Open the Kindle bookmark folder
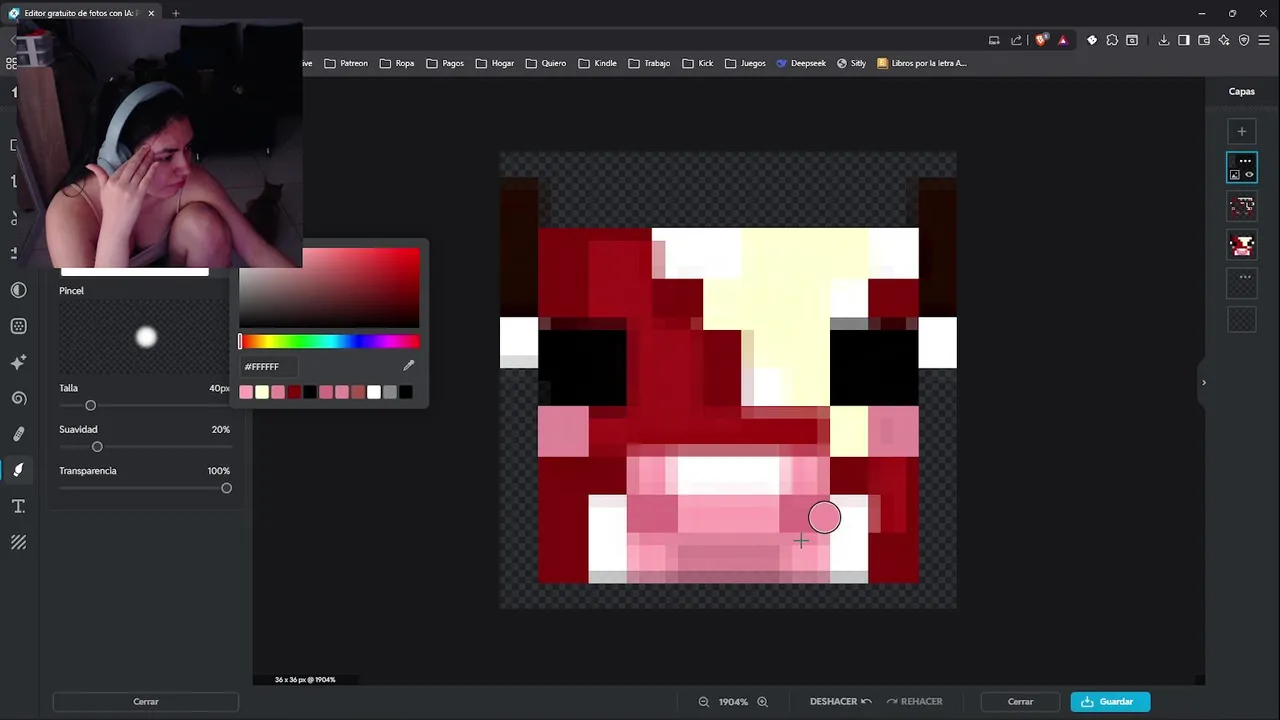1280x720 pixels. 597,63
